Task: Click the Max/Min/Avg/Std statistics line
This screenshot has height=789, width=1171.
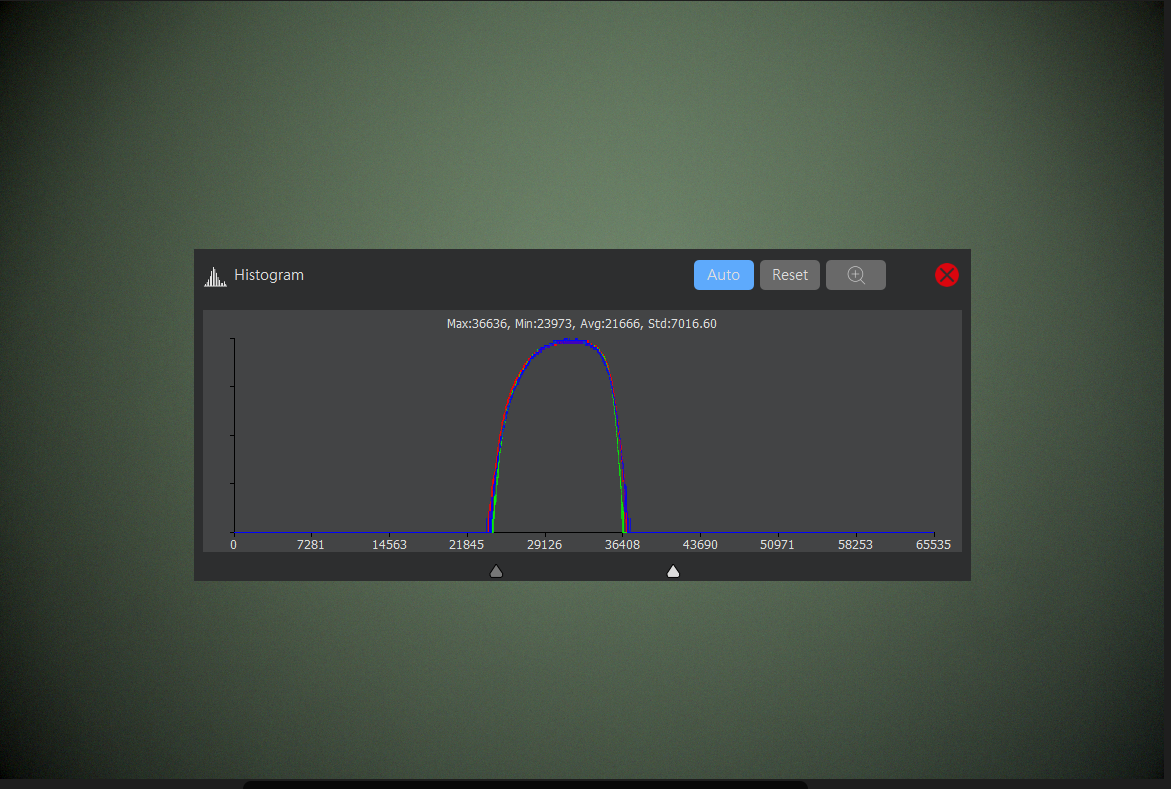Action: pos(582,324)
